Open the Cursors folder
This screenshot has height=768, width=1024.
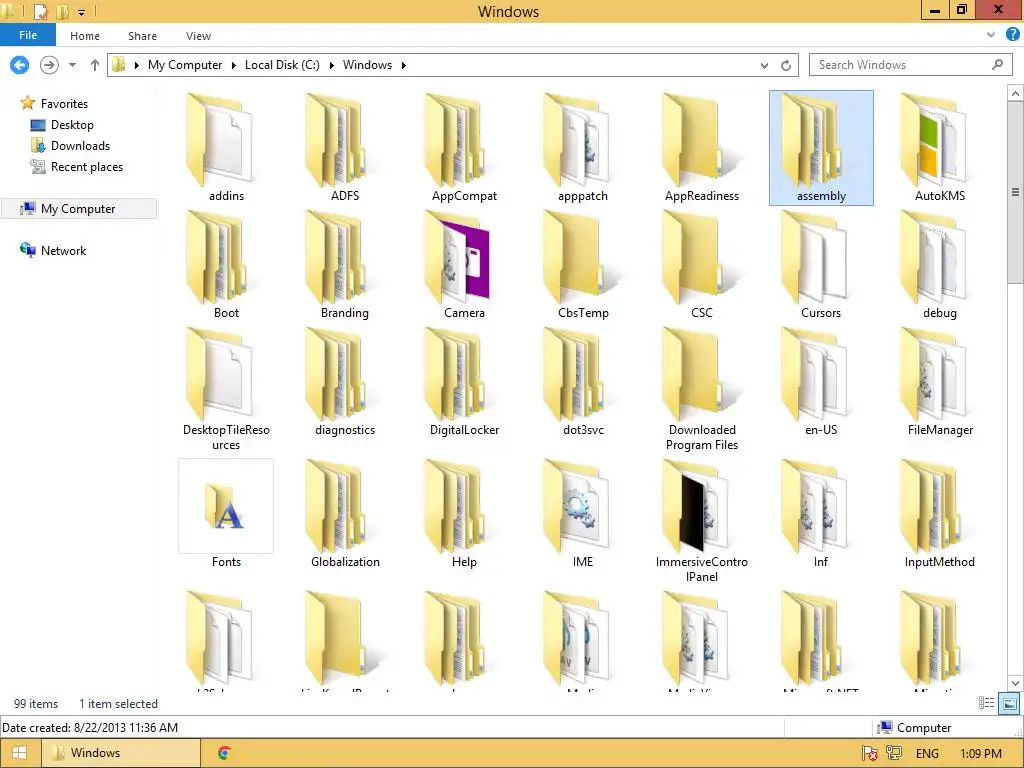click(821, 264)
